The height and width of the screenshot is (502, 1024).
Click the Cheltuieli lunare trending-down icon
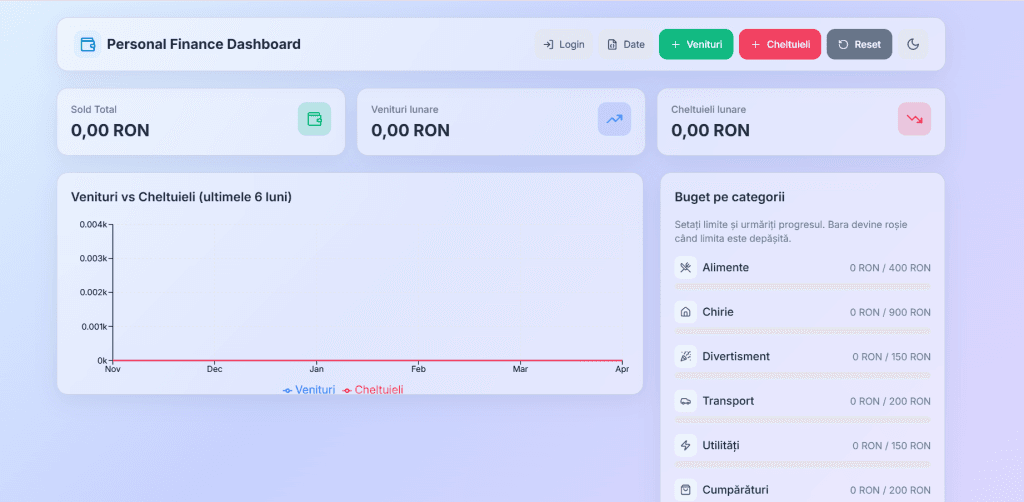pyautogui.click(x=914, y=119)
